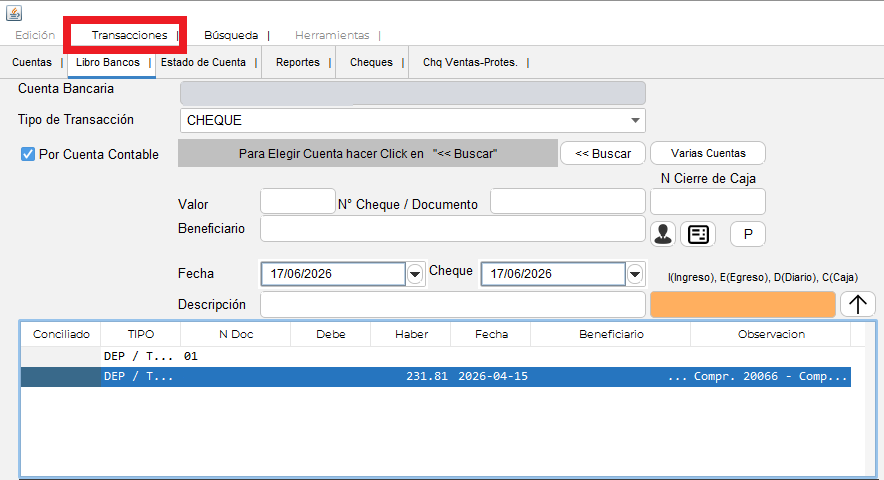884x480 pixels.
Task: Click the Varias Cuentas button
Action: coord(708,153)
